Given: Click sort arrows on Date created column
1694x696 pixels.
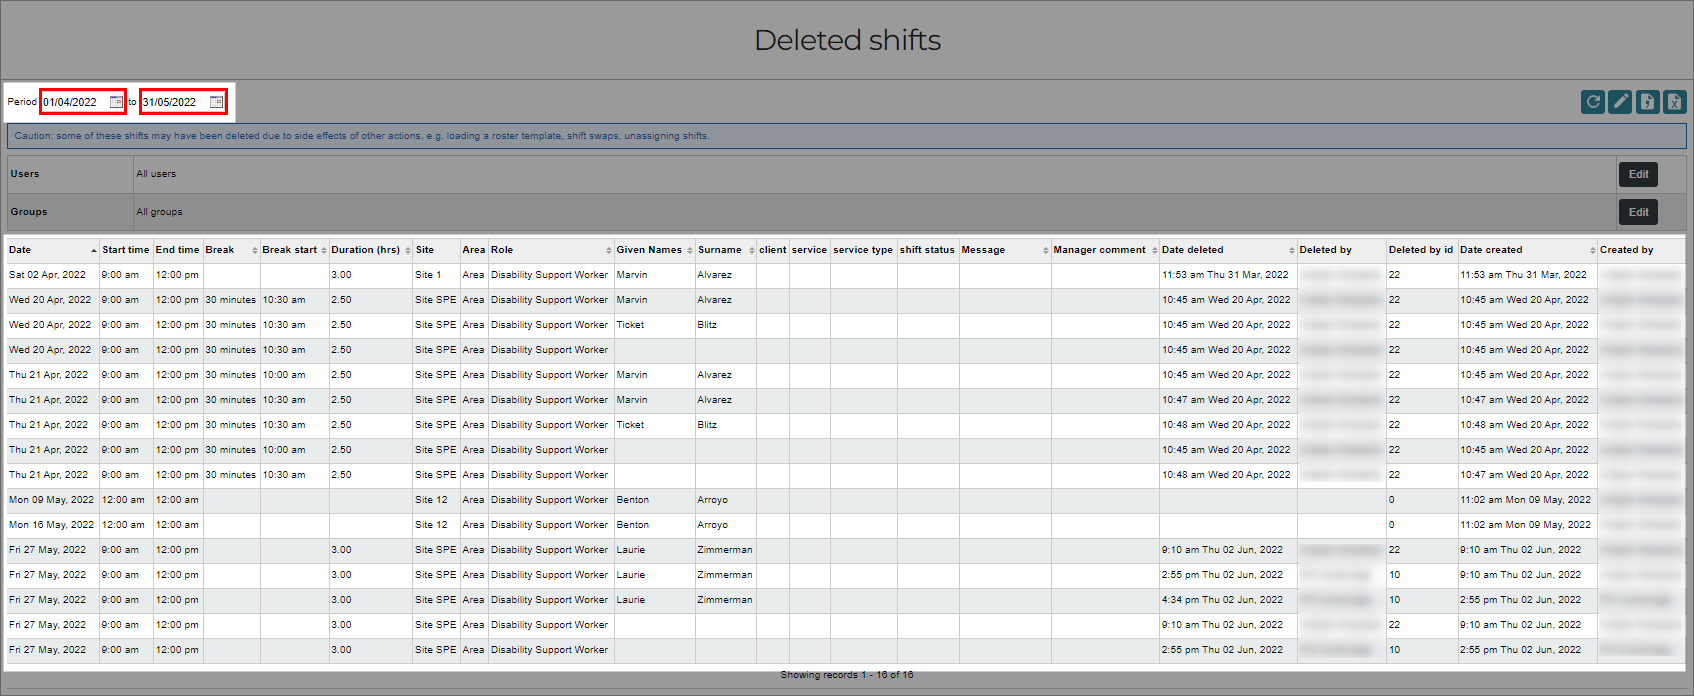Looking at the screenshot, I should (1592, 250).
